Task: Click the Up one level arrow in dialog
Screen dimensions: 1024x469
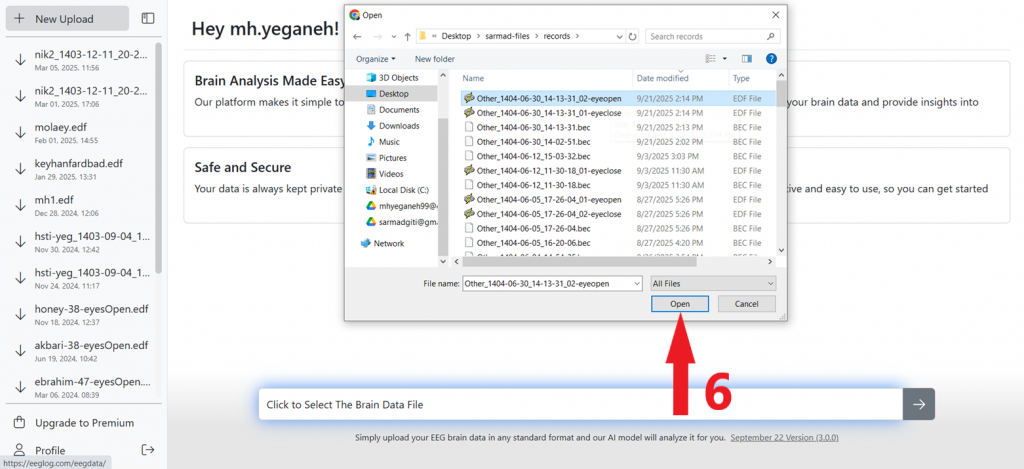Action: pyautogui.click(x=408, y=37)
